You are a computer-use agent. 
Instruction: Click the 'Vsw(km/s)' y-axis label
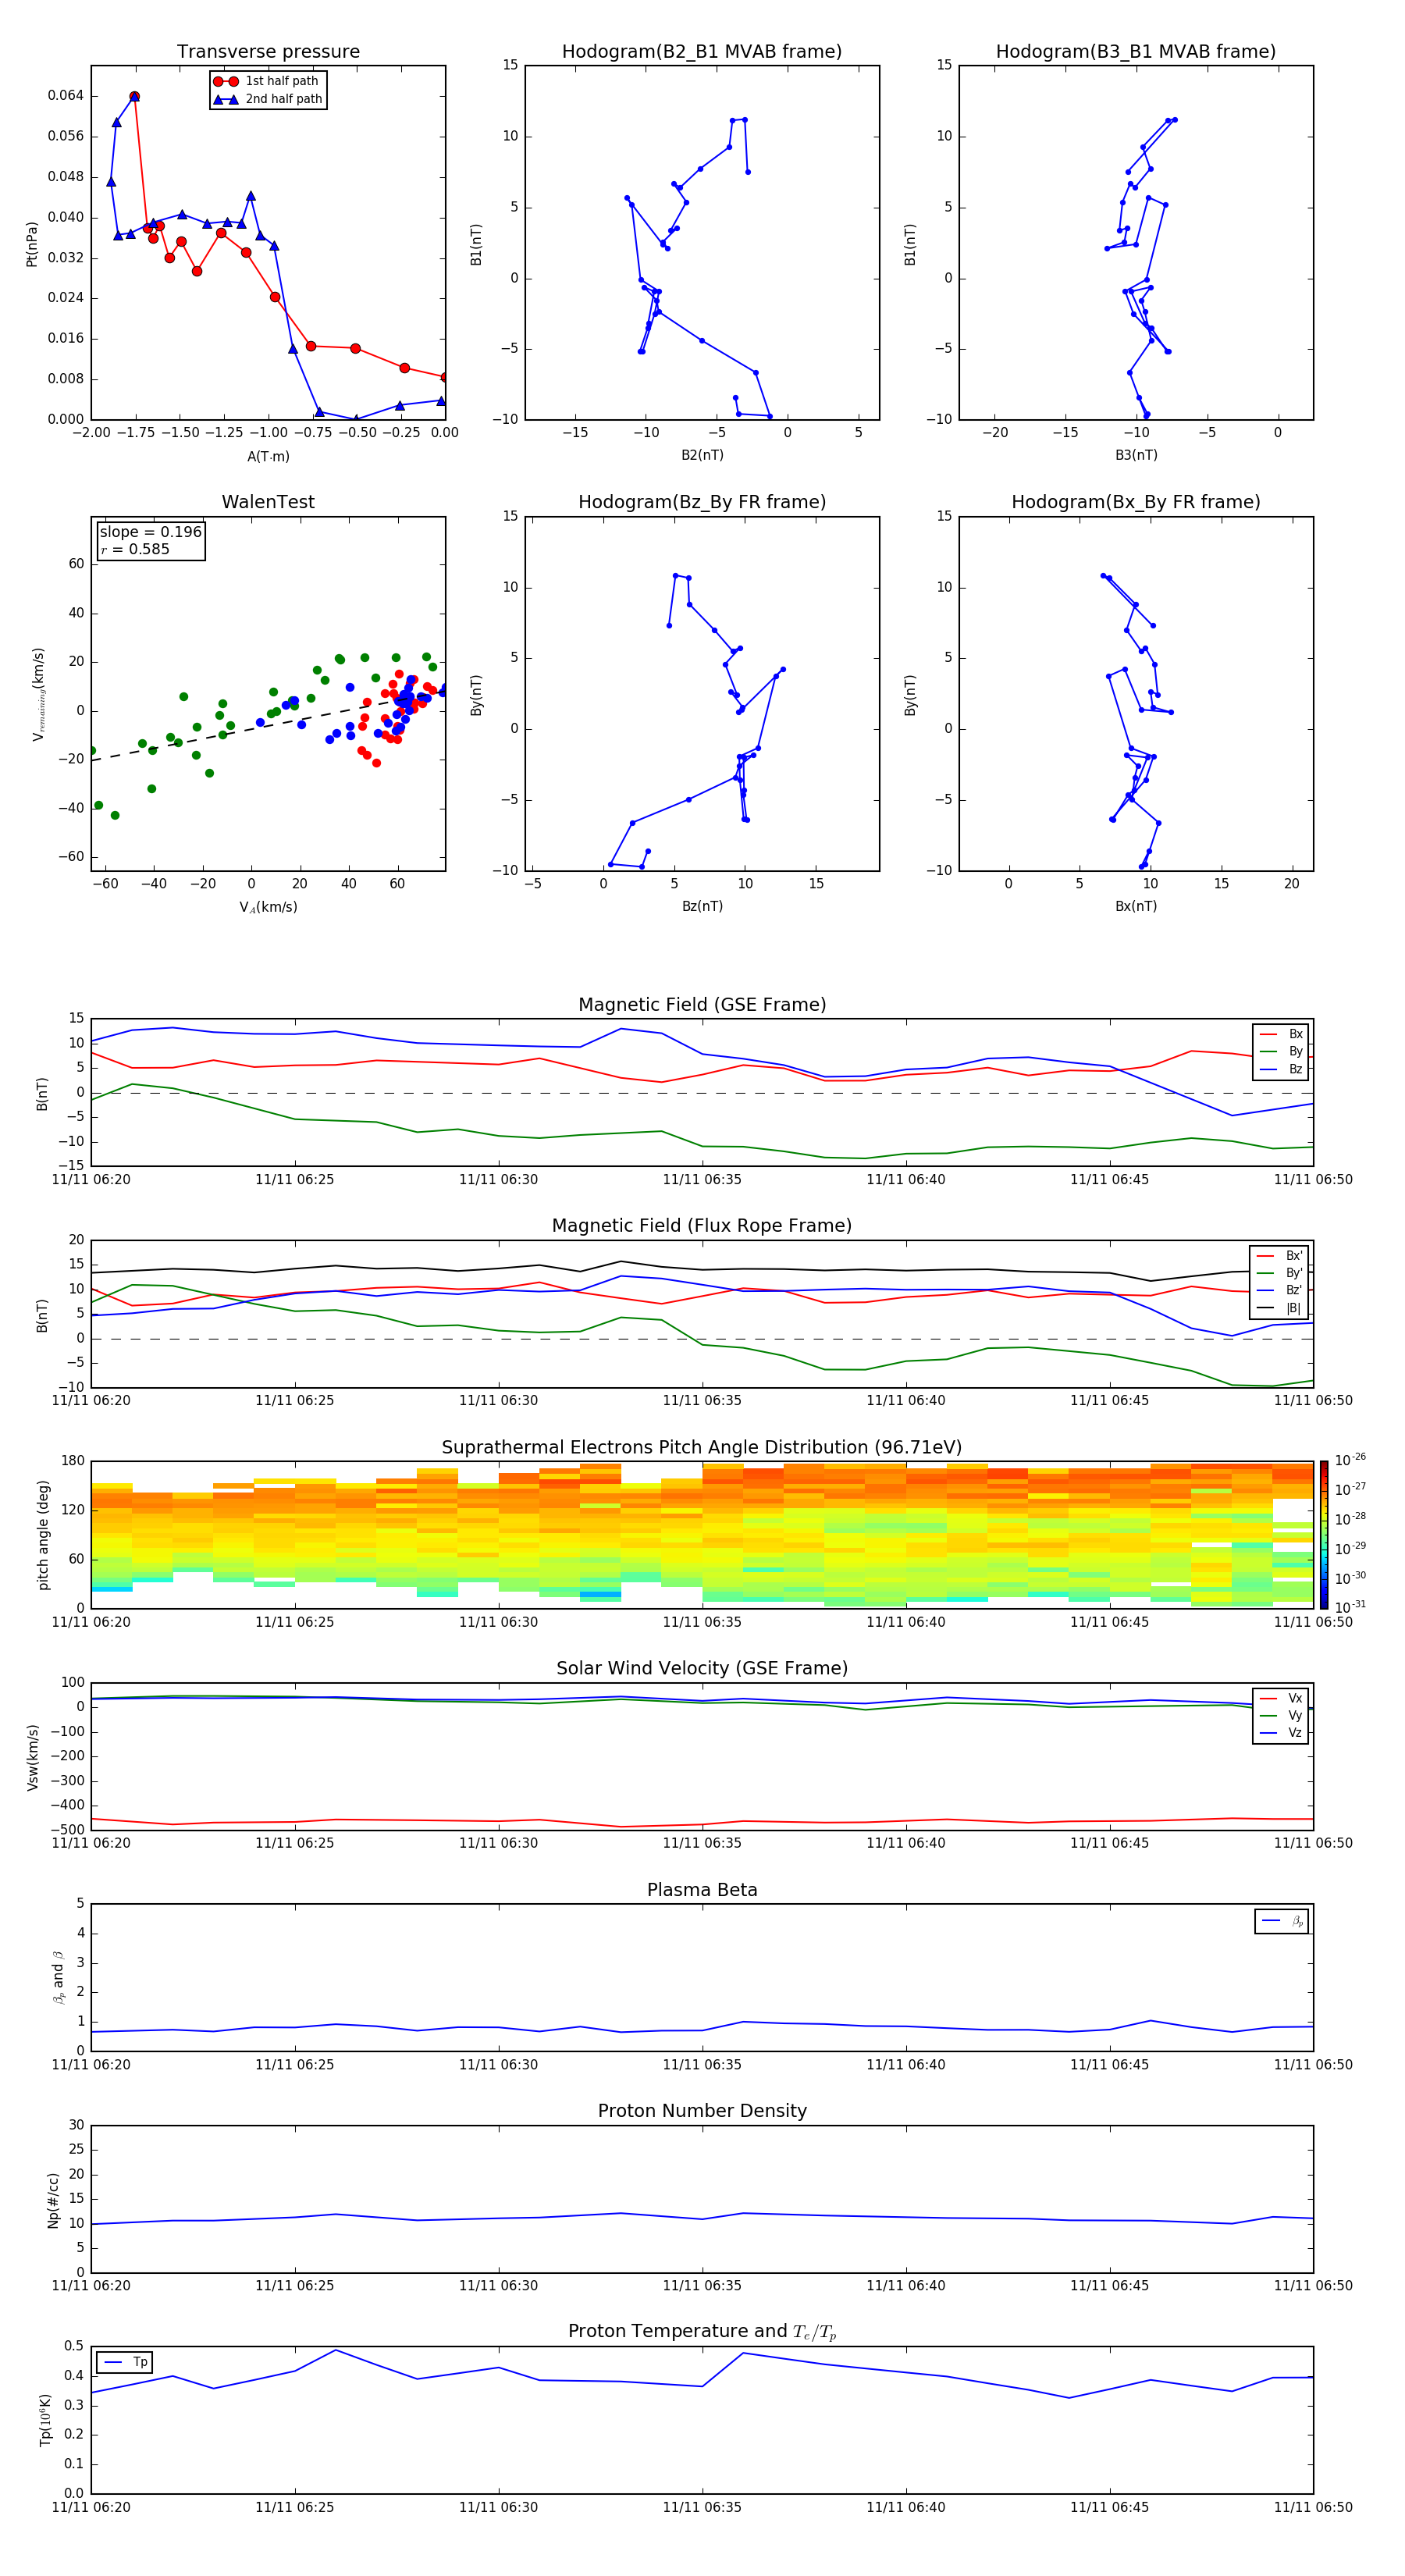[x=32, y=1757]
